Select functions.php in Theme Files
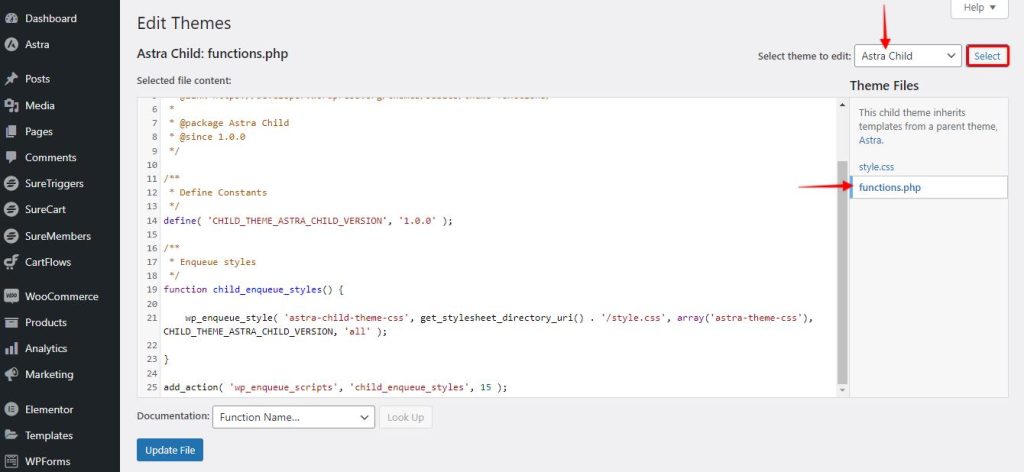 pyautogui.click(x=889, y=187)
